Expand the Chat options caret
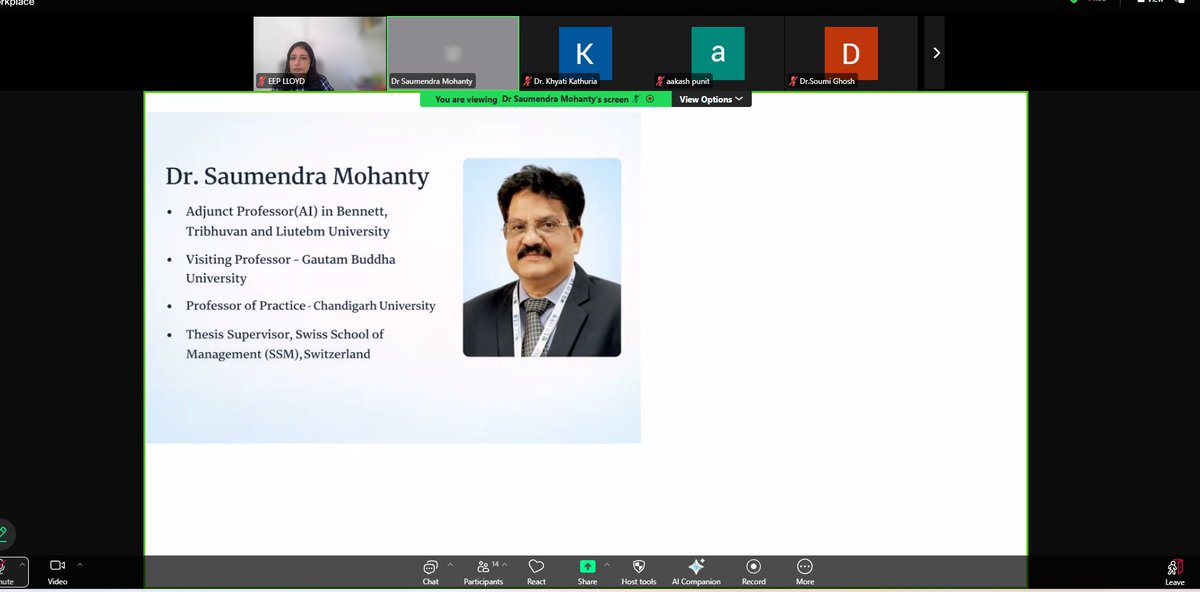Viewport: 1200px width, 592px height. (x=450, y=565)
